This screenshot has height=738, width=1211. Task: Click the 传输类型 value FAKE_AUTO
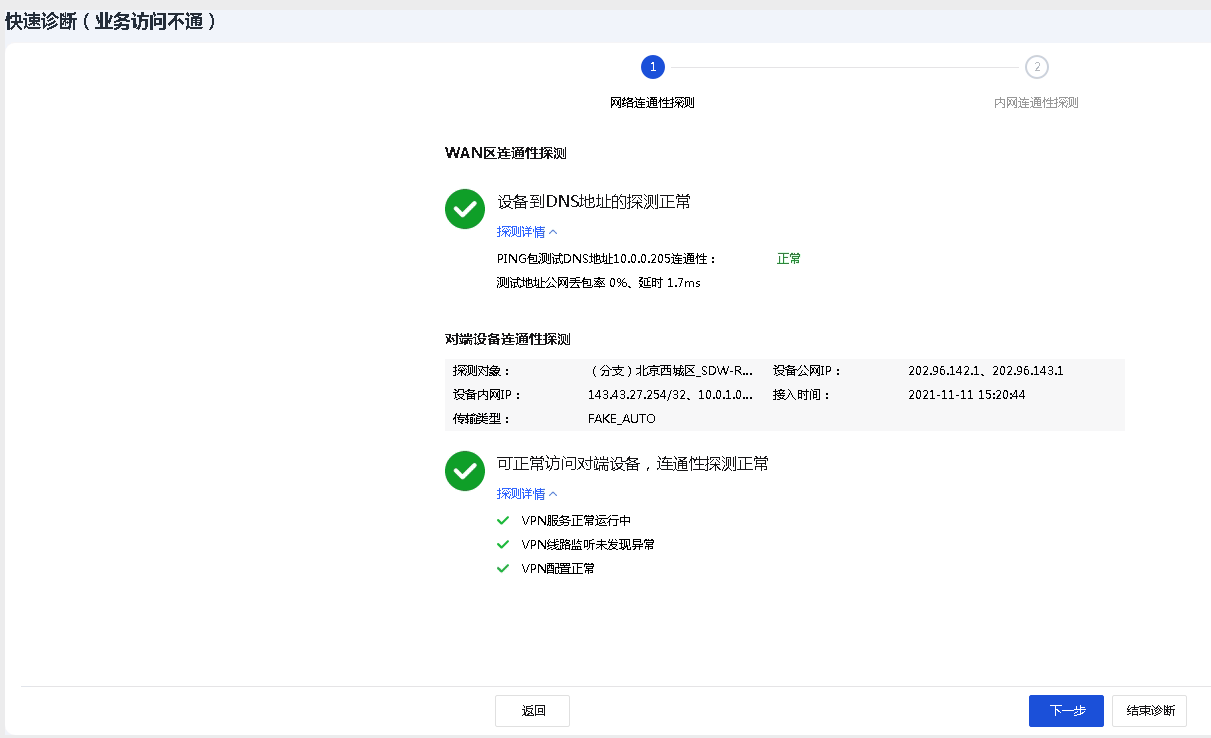[x=621, y=419]
